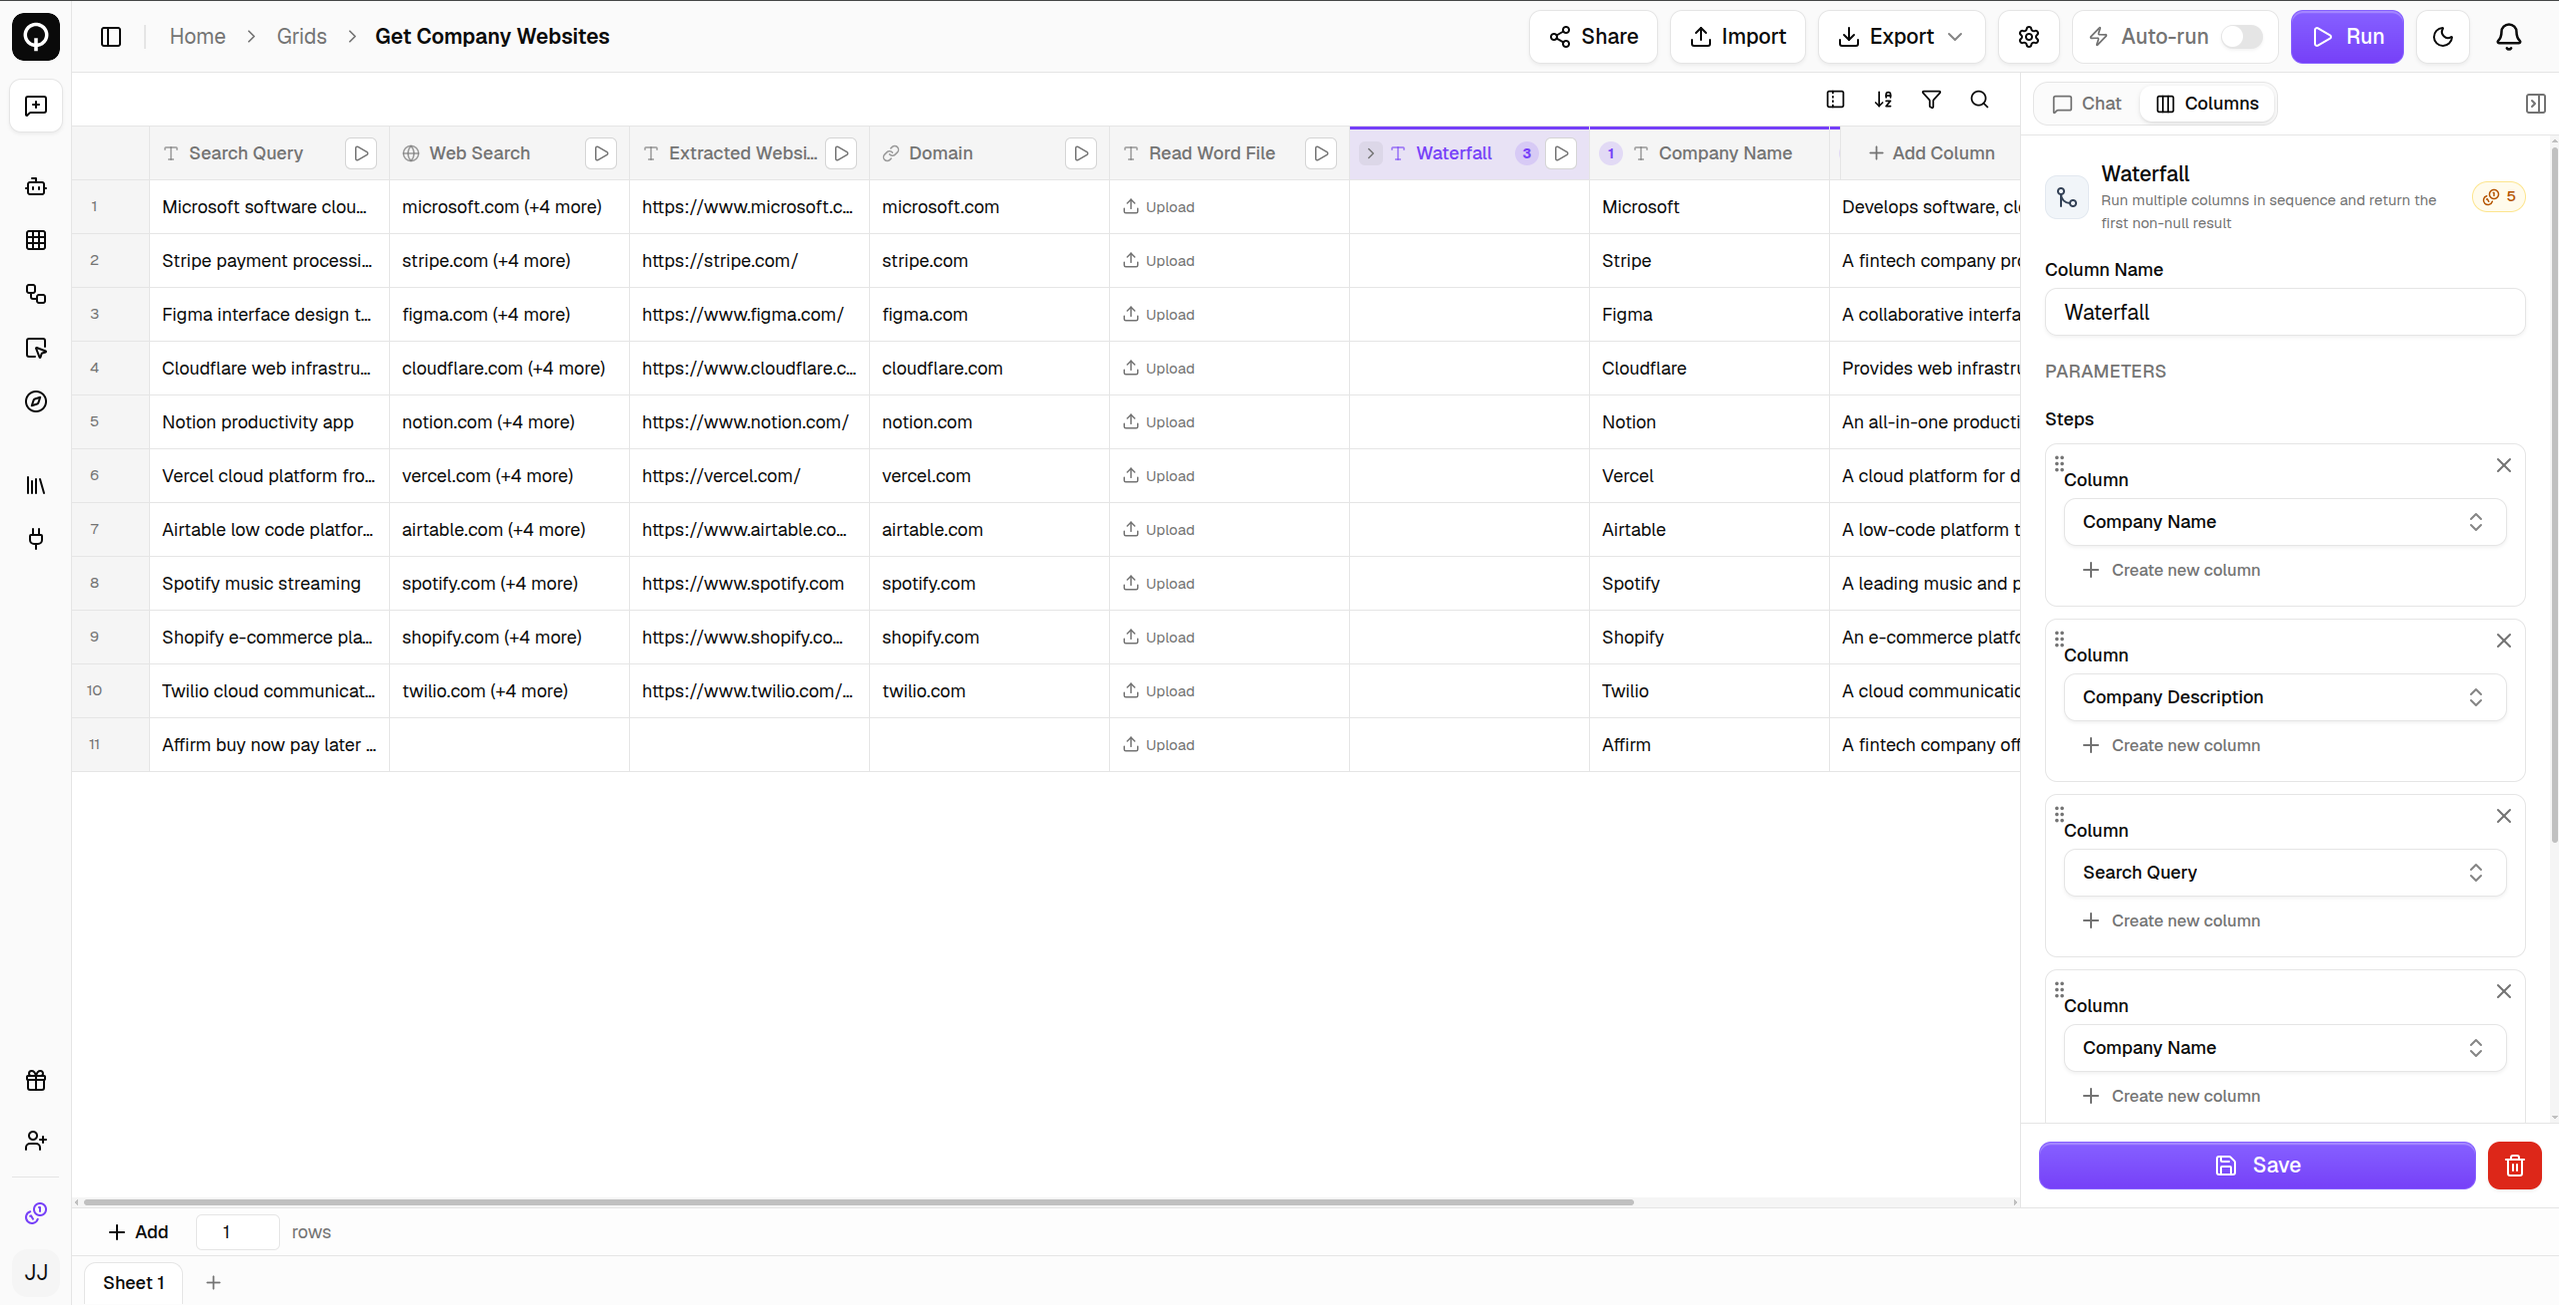Image resolution: width=2559 pixels, height=1305 pixels.
Task: Upload a file in the Microsoft row
Action: click(x=1159, y=207)
